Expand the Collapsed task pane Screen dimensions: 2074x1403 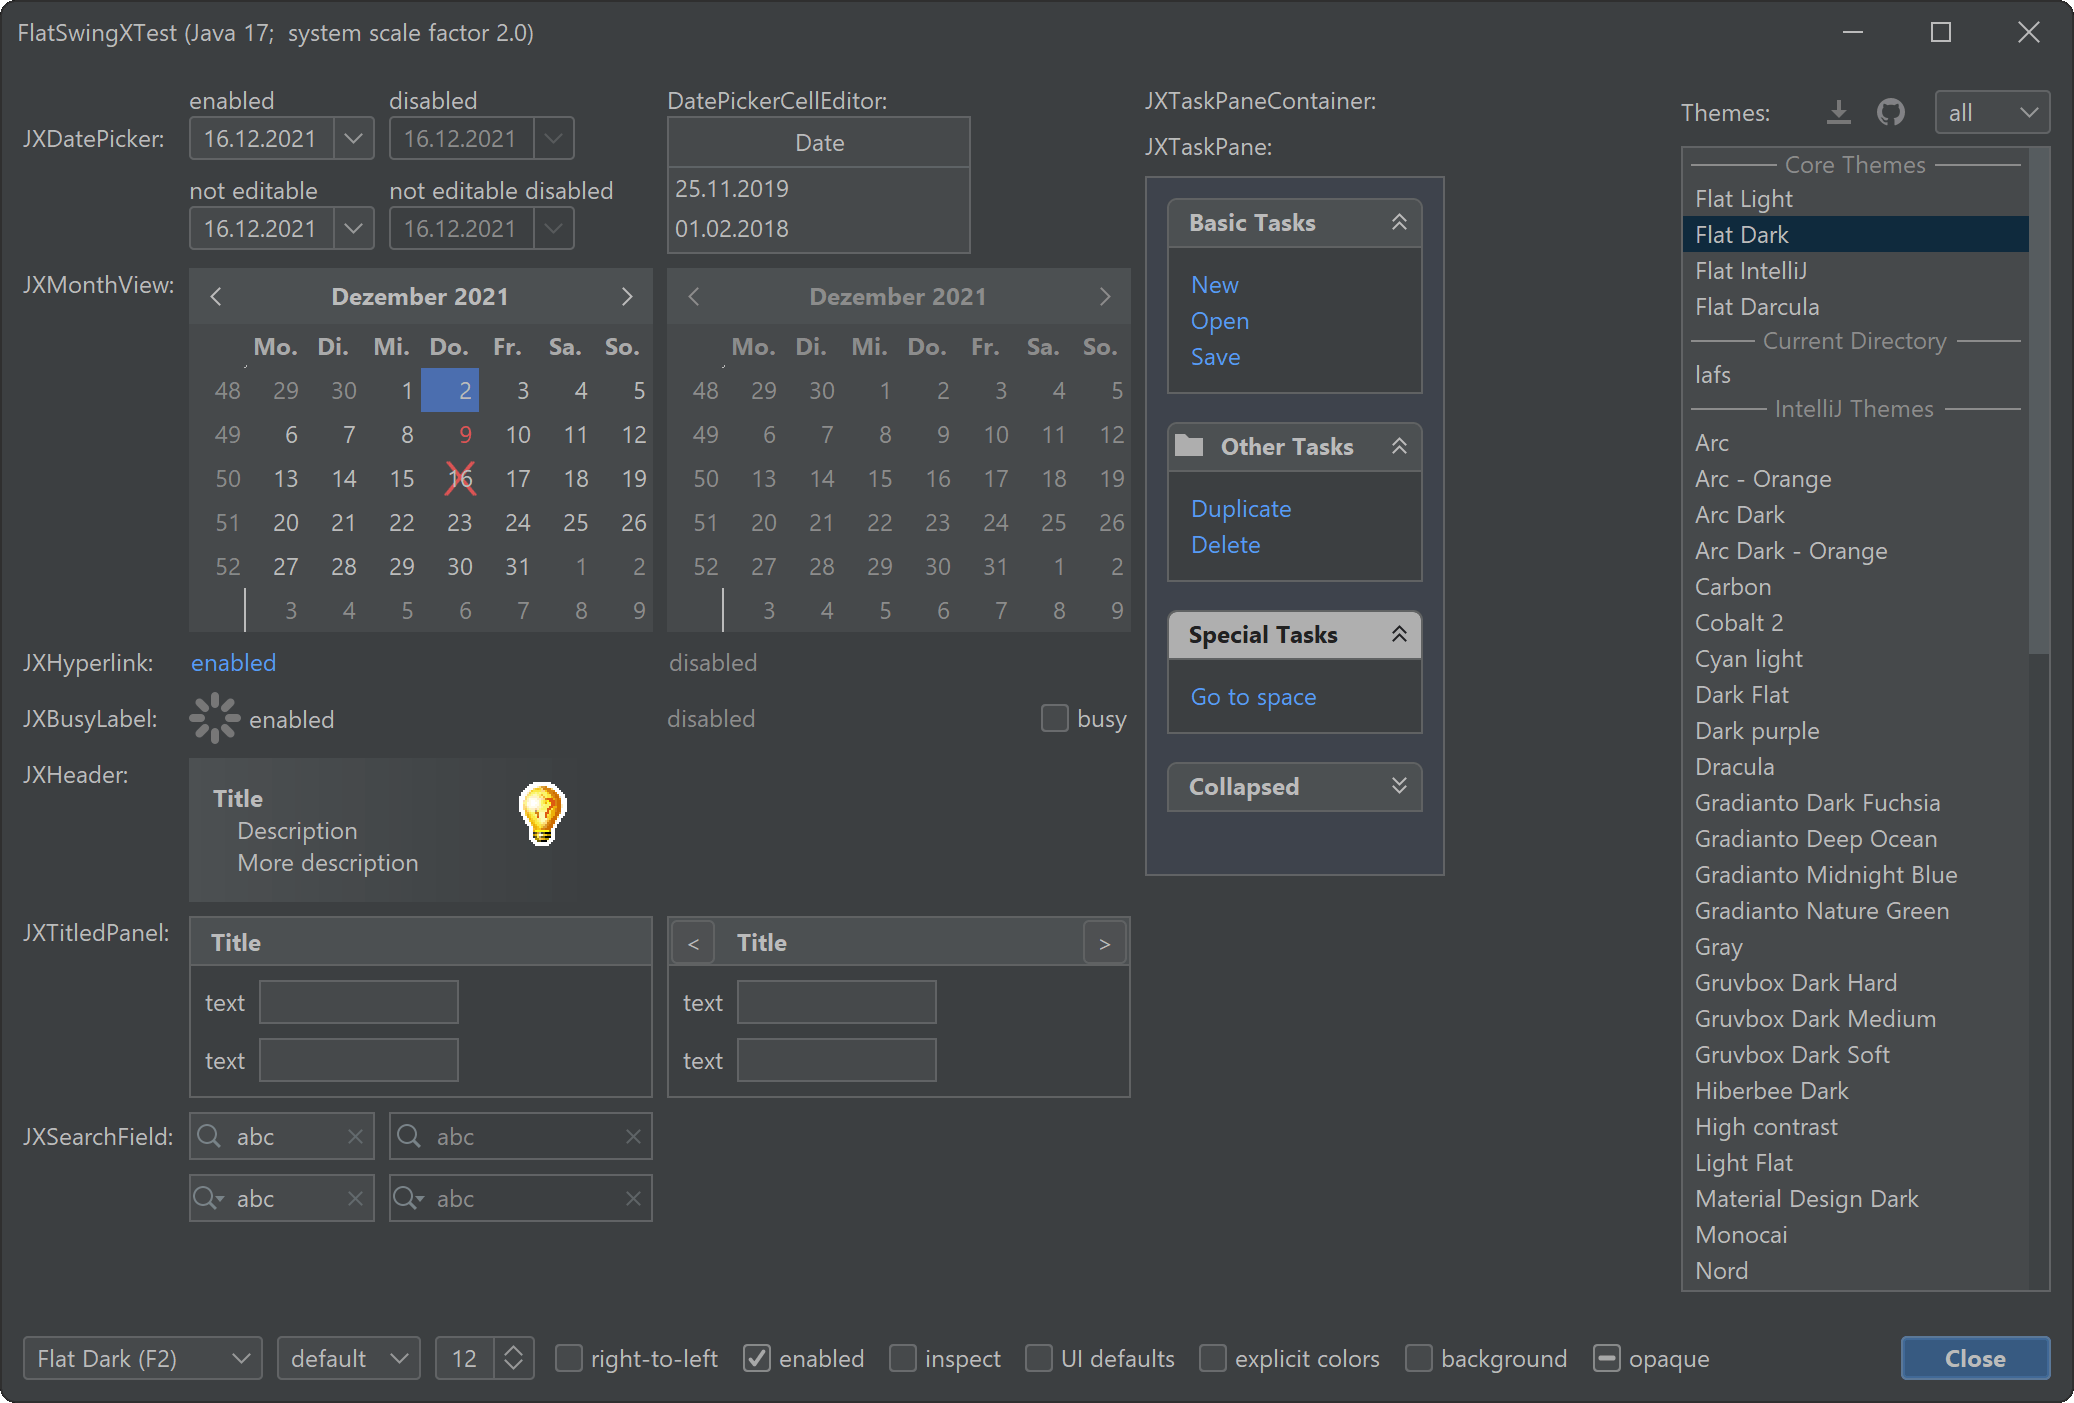pos(1399,786)
